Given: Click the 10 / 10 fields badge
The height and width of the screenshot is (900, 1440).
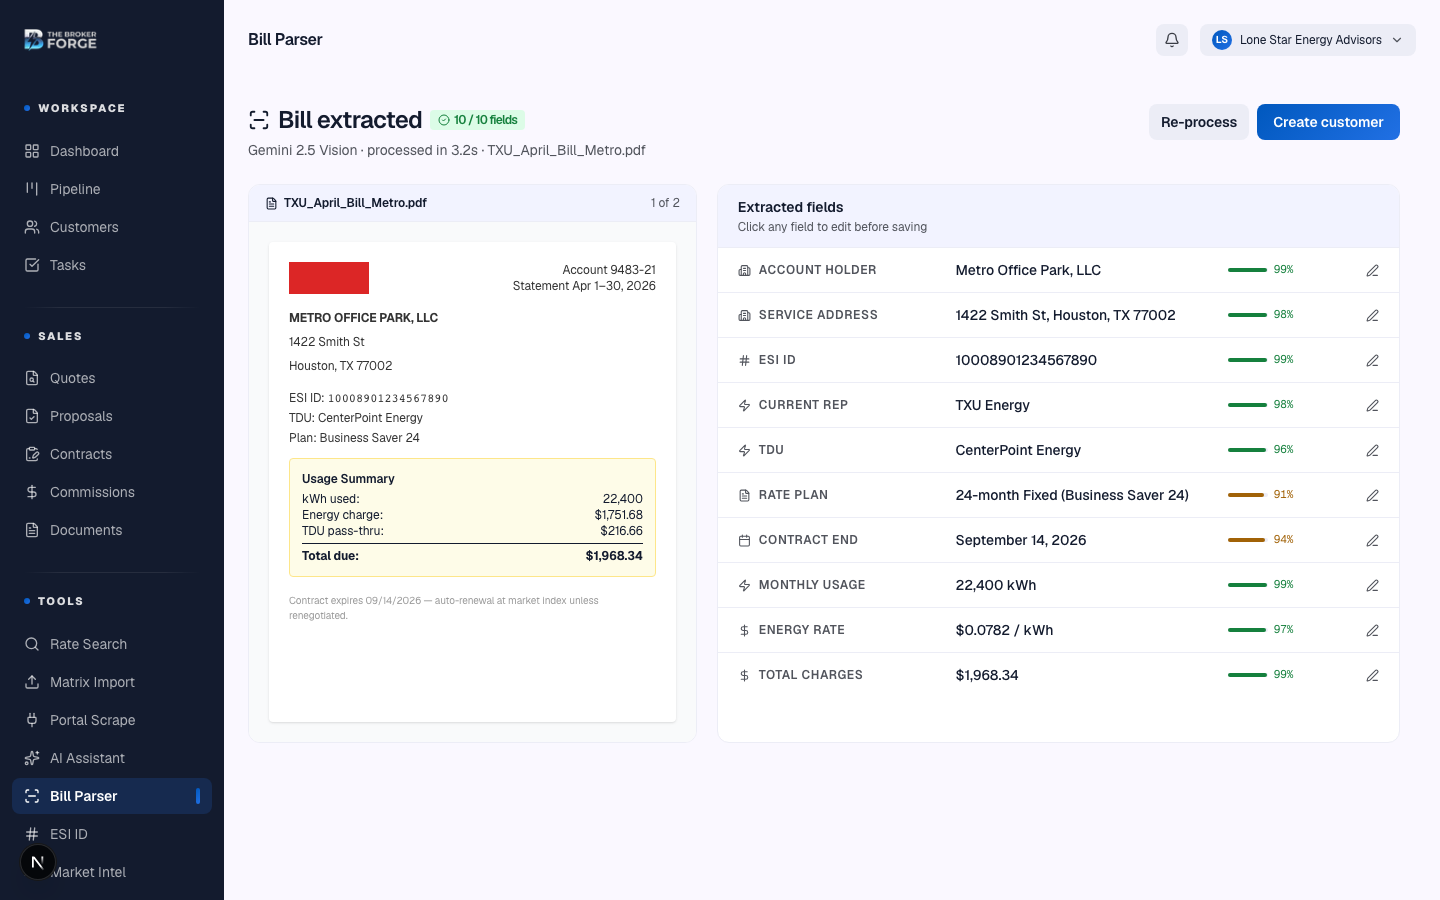Looking at the screenshot, I should pyautogui.click(x=478, y=120).
